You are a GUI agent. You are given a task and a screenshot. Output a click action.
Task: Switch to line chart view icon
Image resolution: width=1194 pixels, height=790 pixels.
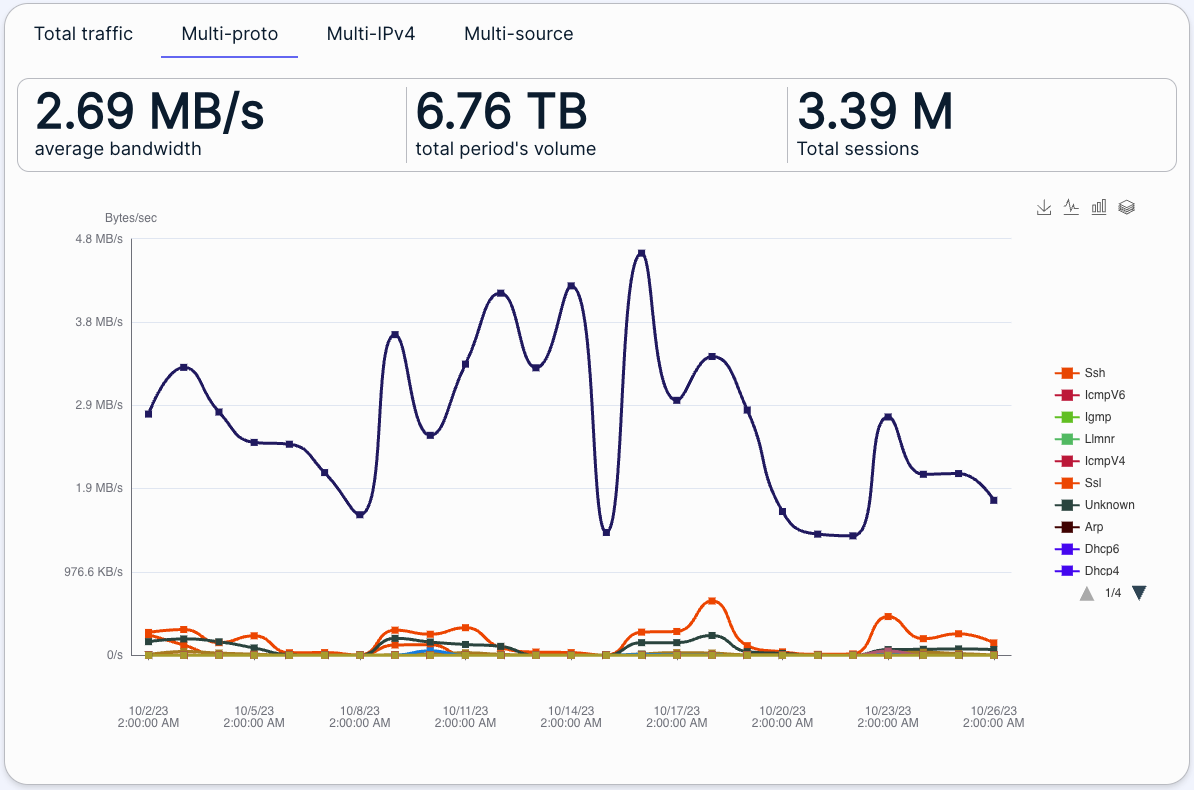[1071, 207]
